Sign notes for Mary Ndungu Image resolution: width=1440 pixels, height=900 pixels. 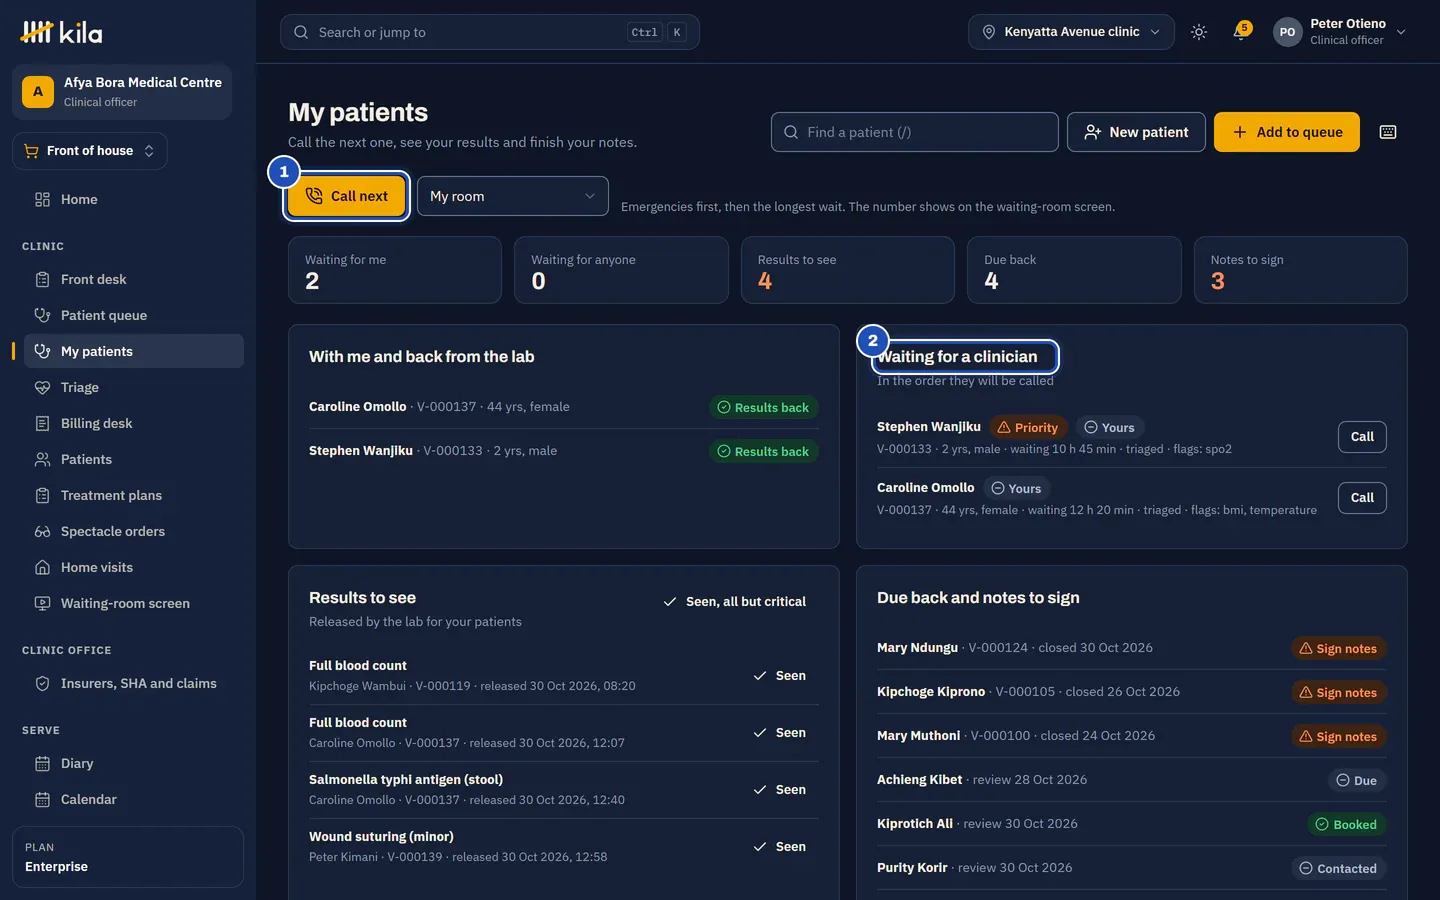tap(1339, 649)
